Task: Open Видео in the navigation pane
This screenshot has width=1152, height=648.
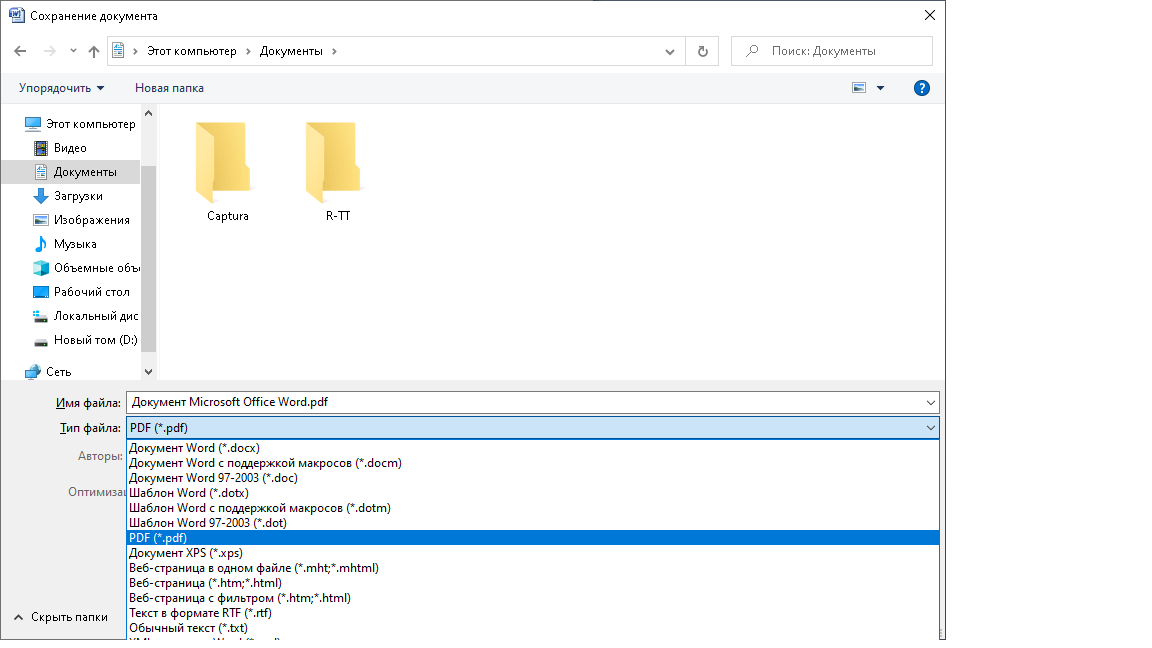Action: pyautogui.click(x=60, y=148)
